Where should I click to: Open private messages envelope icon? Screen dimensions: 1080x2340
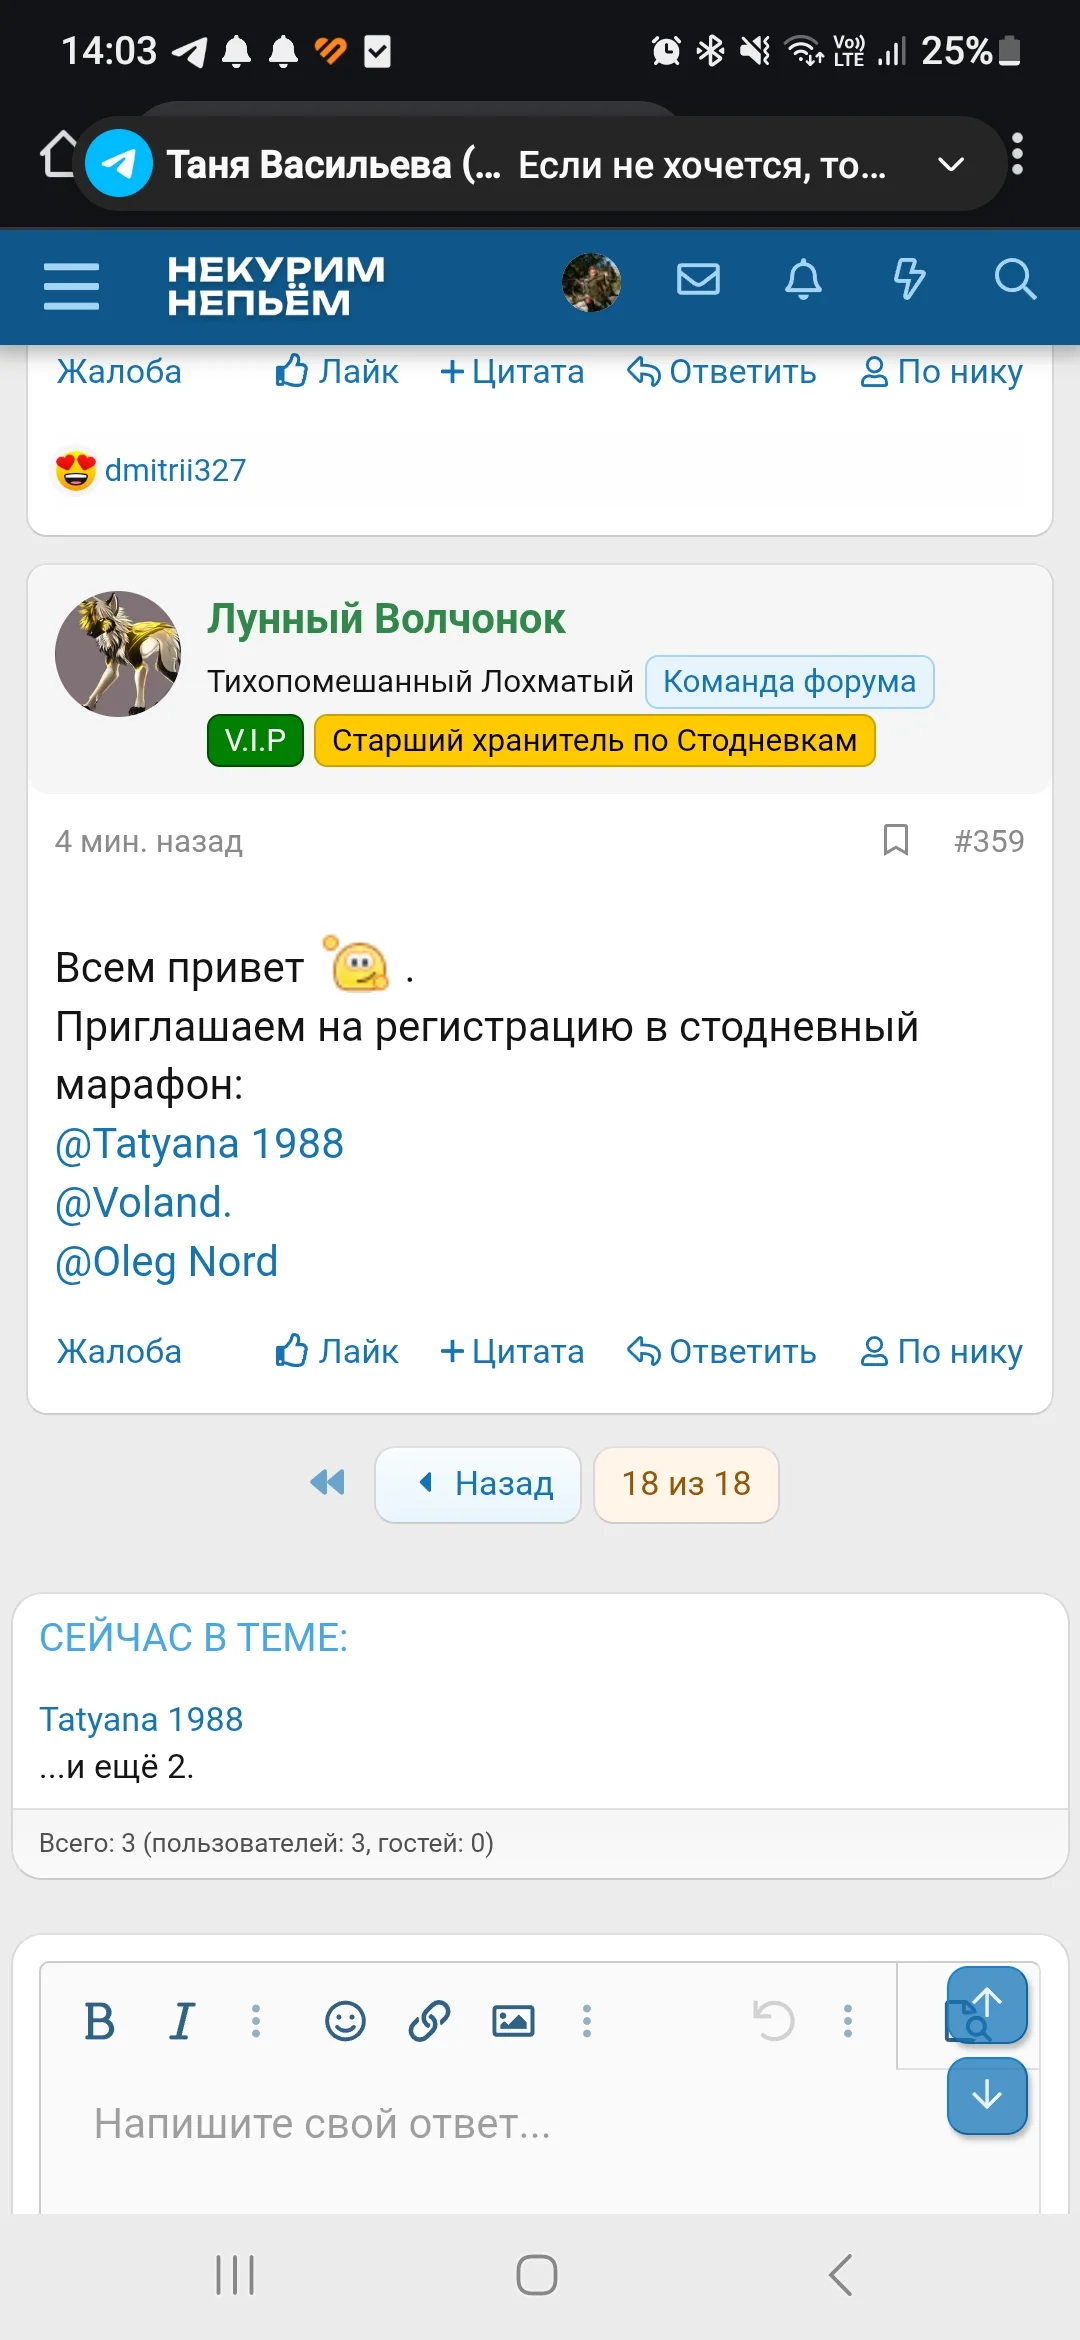[x=698, y=280]
